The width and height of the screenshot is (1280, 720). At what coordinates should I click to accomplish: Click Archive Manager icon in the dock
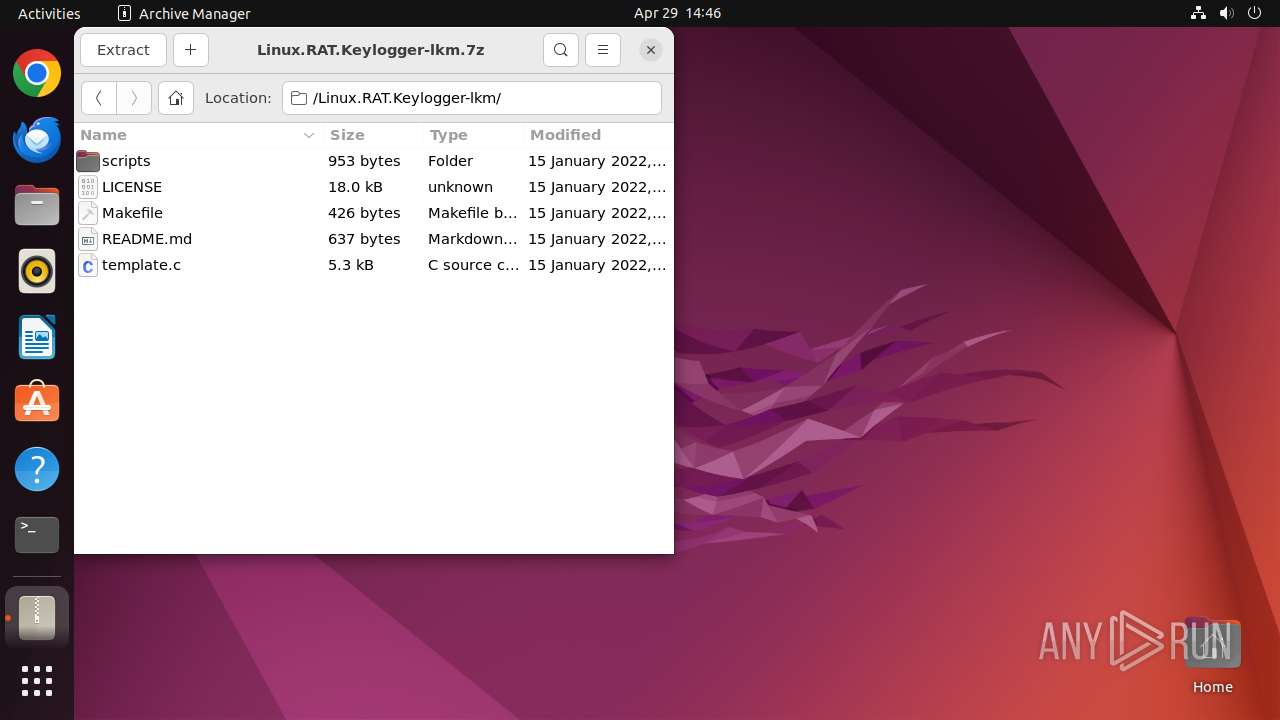[37, 618]
